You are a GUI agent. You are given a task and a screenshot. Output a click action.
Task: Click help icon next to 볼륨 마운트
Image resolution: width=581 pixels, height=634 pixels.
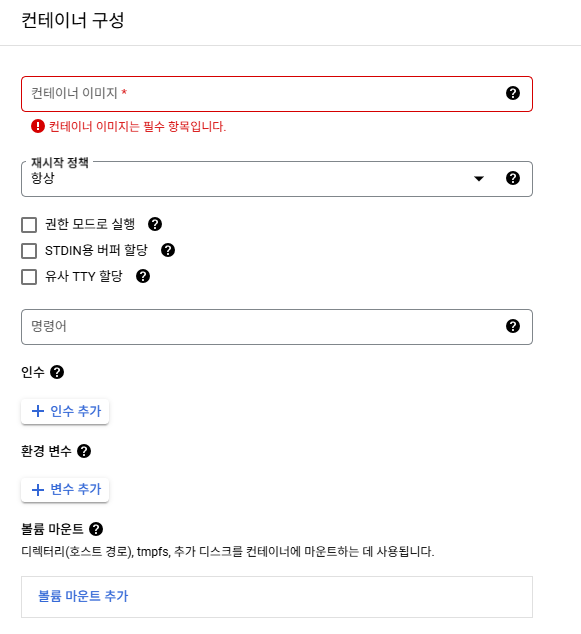tap(96, 529)
